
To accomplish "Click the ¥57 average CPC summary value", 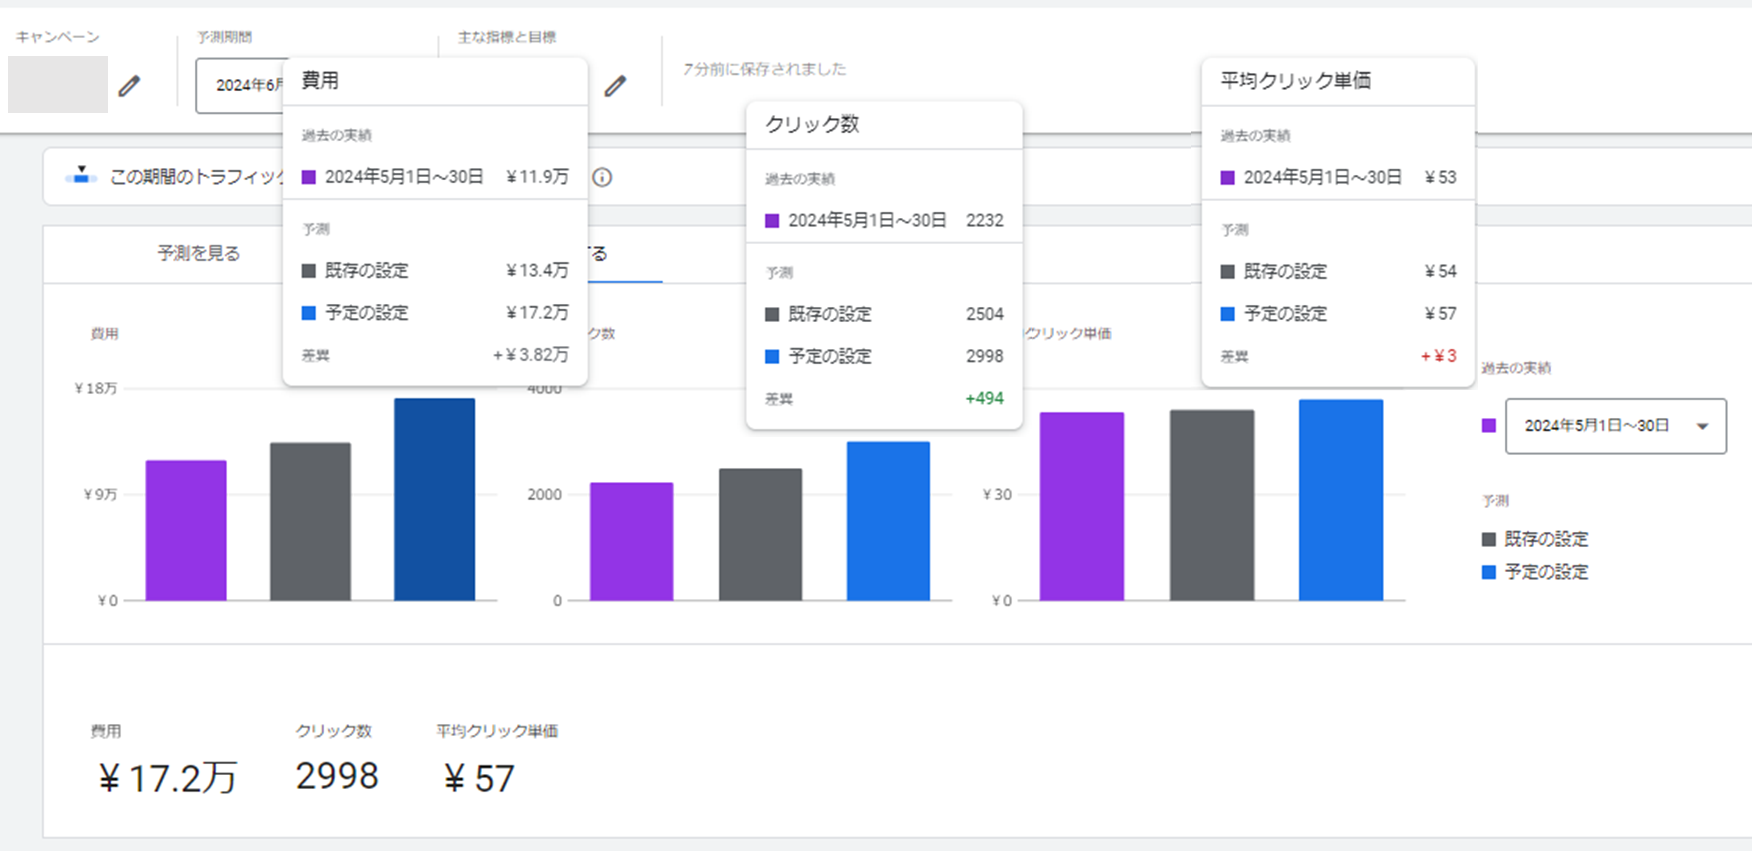I will pos(479,778).
